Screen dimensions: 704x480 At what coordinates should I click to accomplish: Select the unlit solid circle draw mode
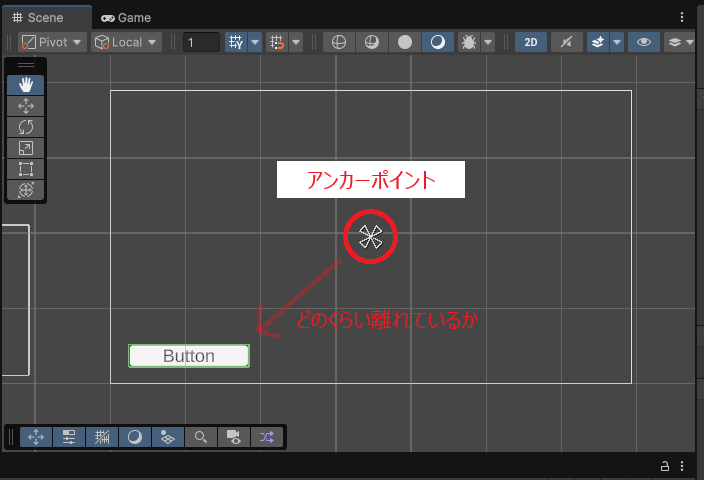pyautogui.click(x=405, y=42)
